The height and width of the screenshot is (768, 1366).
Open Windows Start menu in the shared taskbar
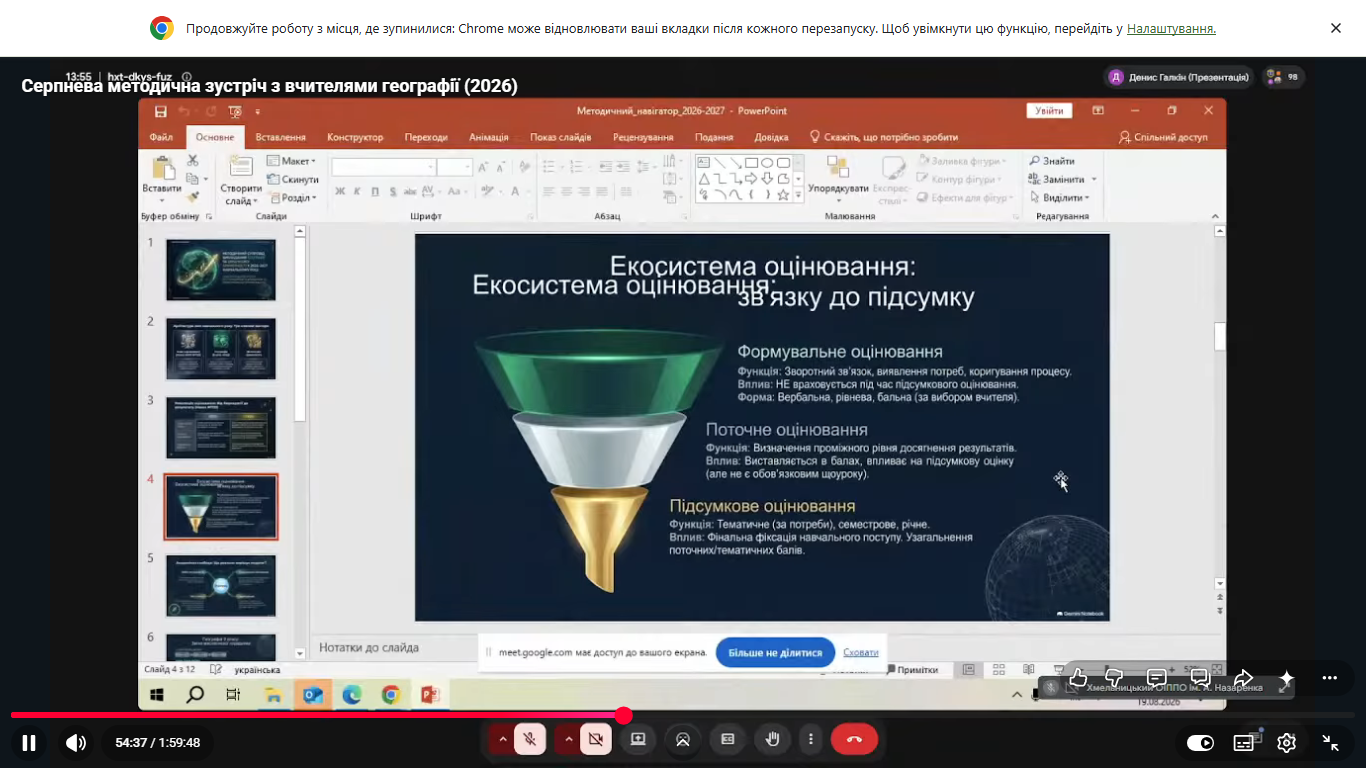(x=158, y=694)
